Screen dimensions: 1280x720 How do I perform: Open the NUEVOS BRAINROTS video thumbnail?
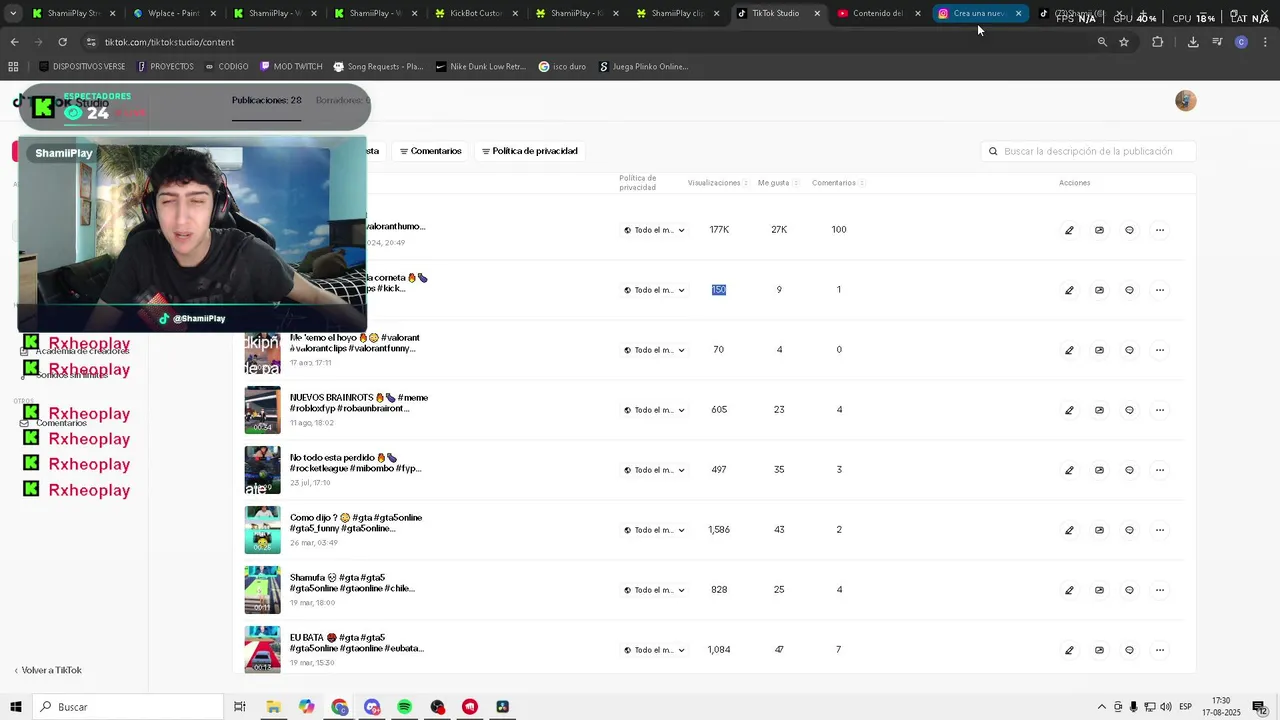(x=263, y=410)
